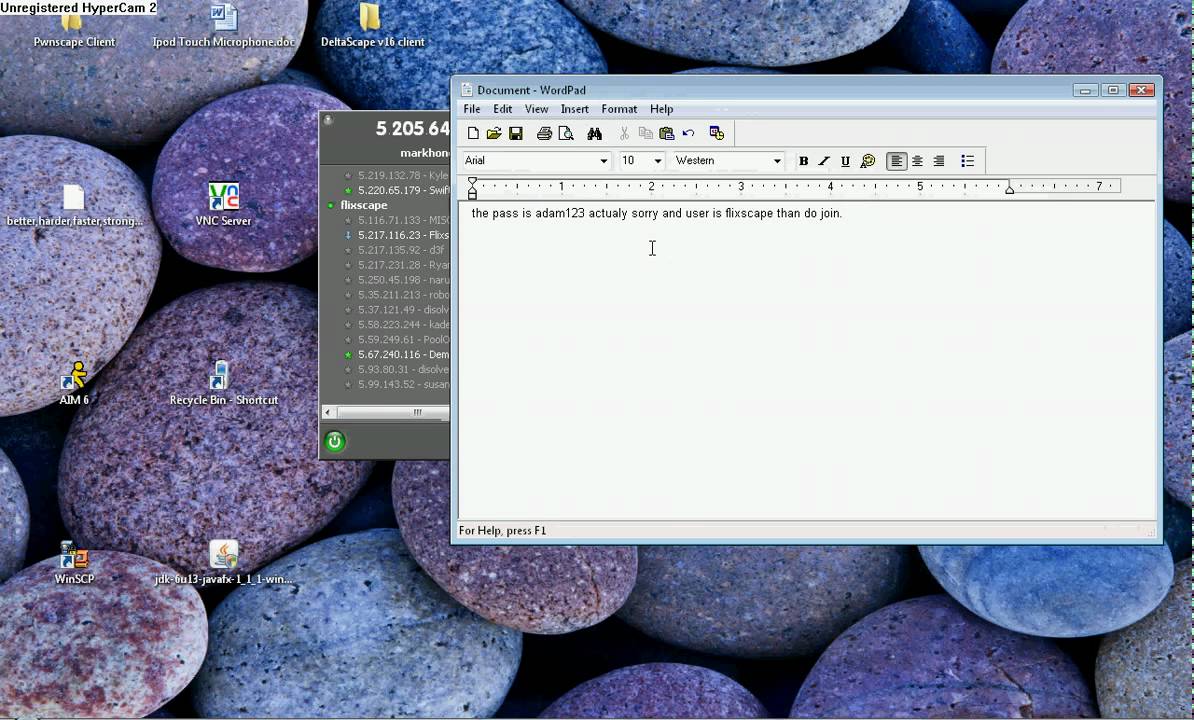Screen dimensions: 1194x720
Task: Click the Document - WordPad title bar
Action: (x=761, y=90)
